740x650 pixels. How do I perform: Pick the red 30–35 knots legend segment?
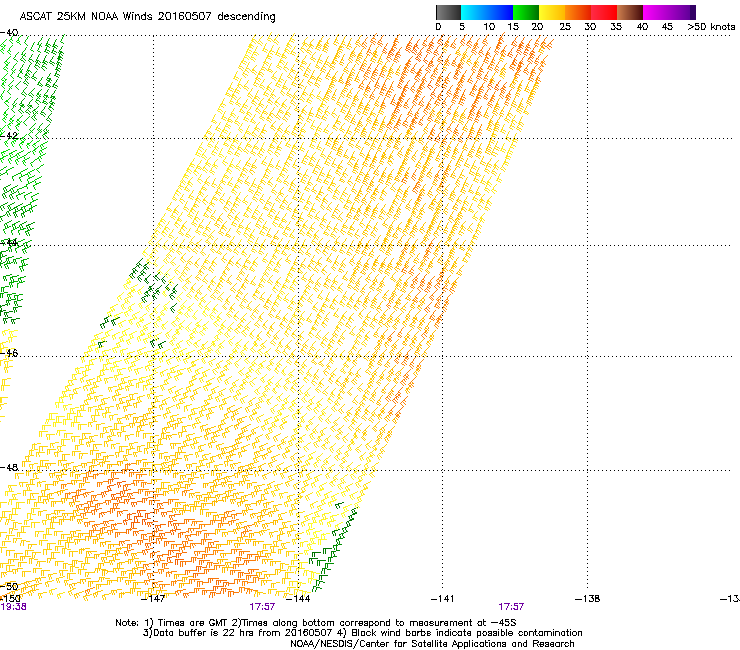coord(604,12)
